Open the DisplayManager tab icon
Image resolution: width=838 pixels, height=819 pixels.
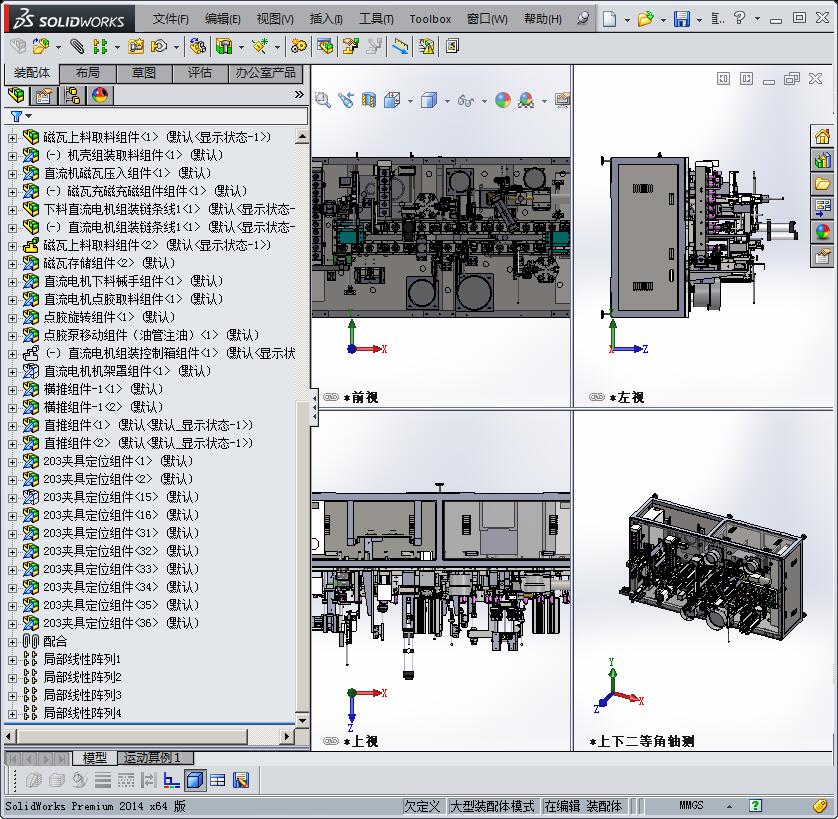pyautogui.click(x=99, y=96)
